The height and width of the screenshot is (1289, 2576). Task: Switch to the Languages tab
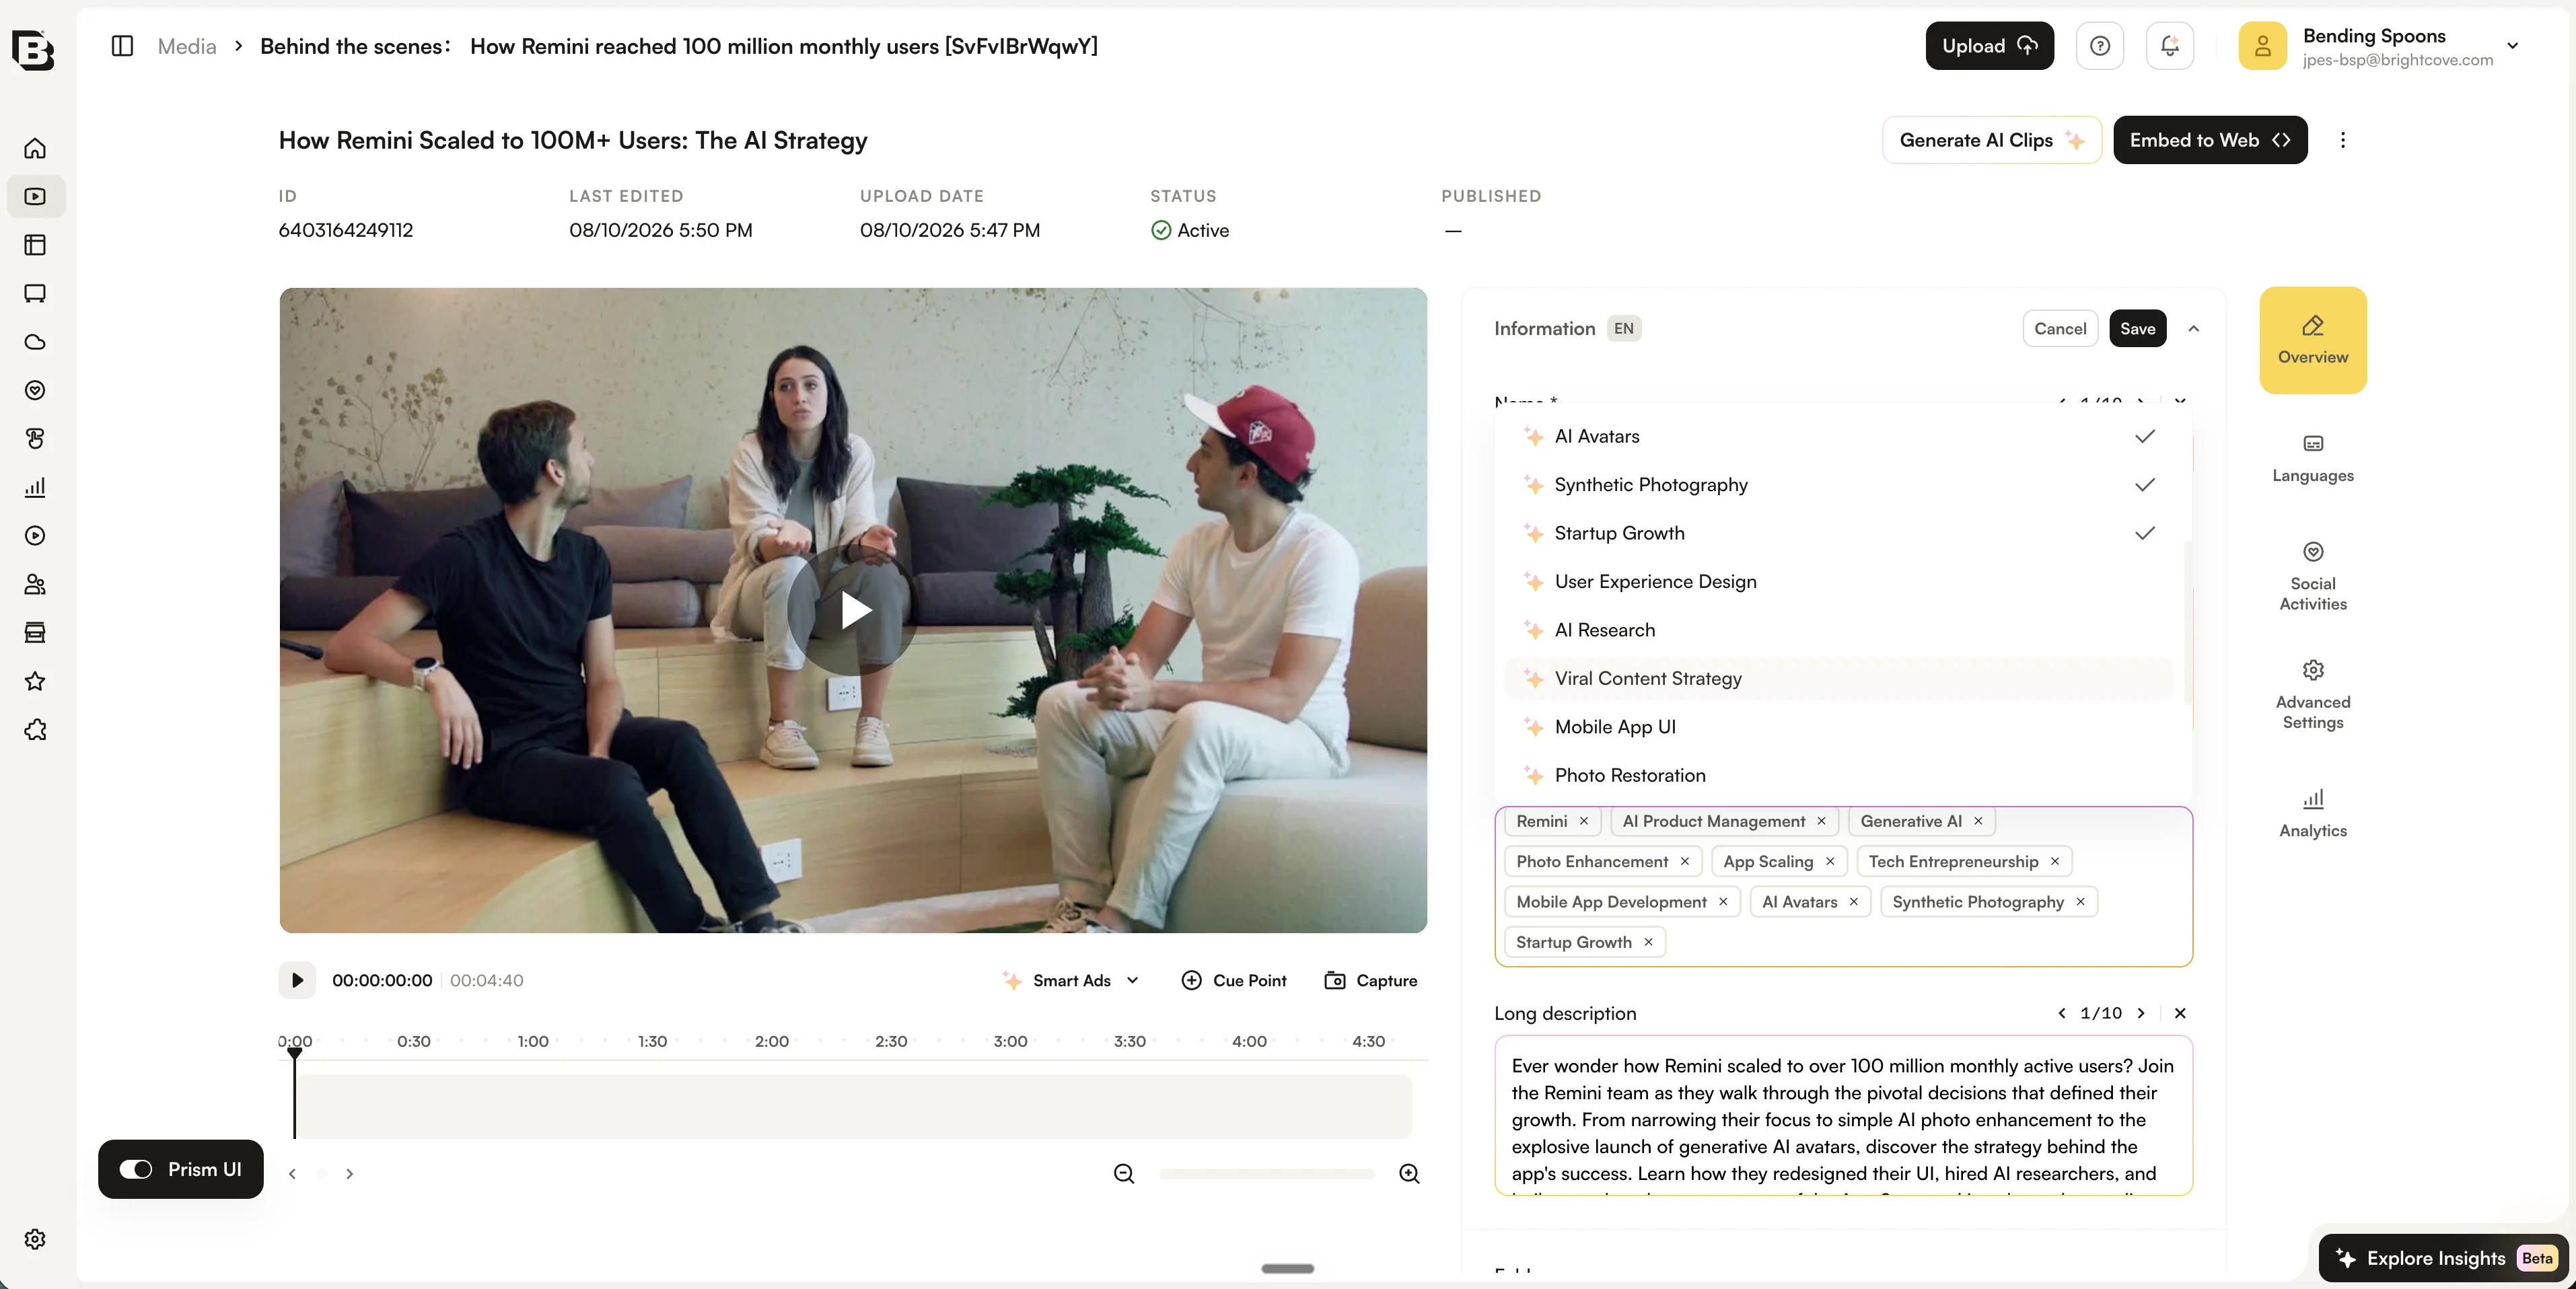pos(2312,459)
